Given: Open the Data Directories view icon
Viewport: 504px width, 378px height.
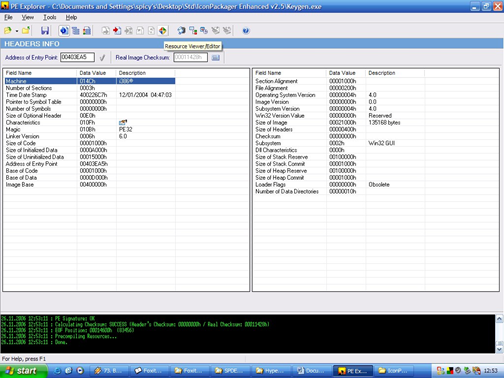Looking at the screenshot, I should coord(76,31).
